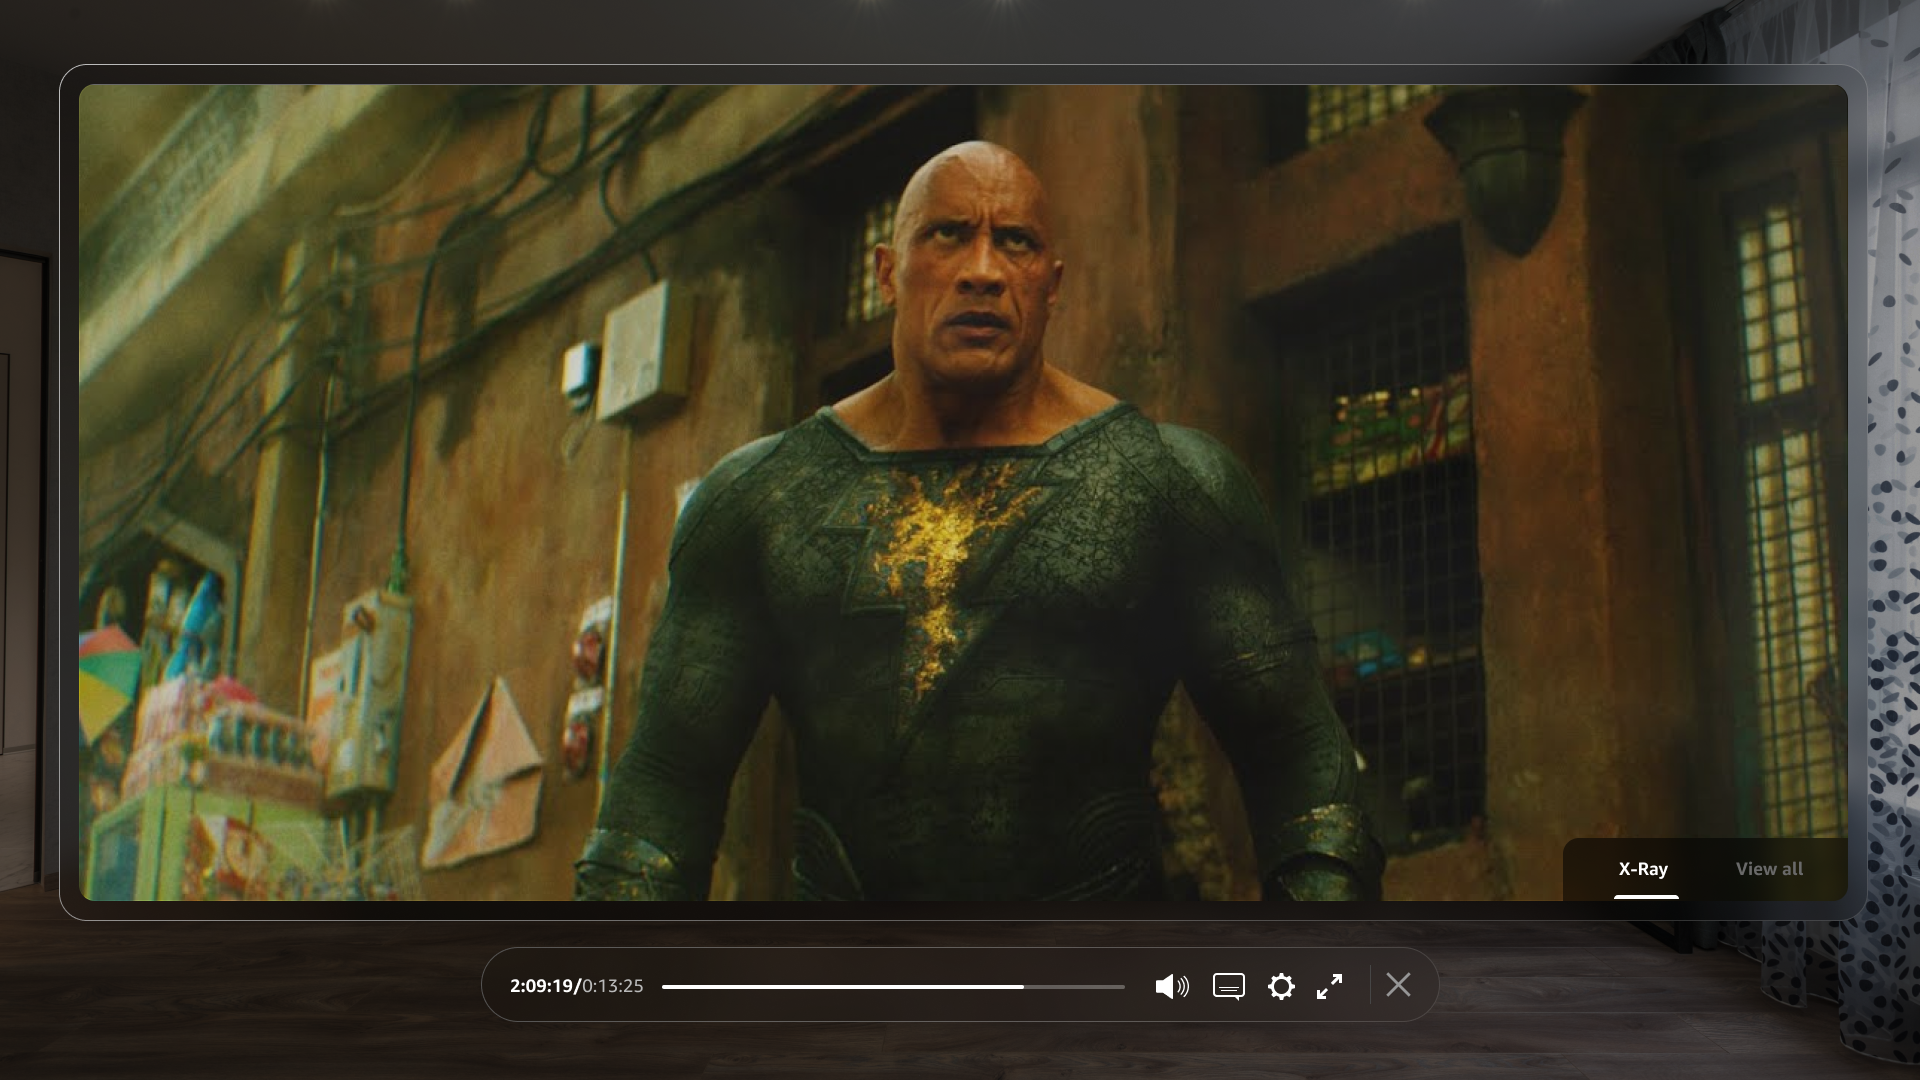Click the elapsed time 2:09:19 label

[543, 986]
